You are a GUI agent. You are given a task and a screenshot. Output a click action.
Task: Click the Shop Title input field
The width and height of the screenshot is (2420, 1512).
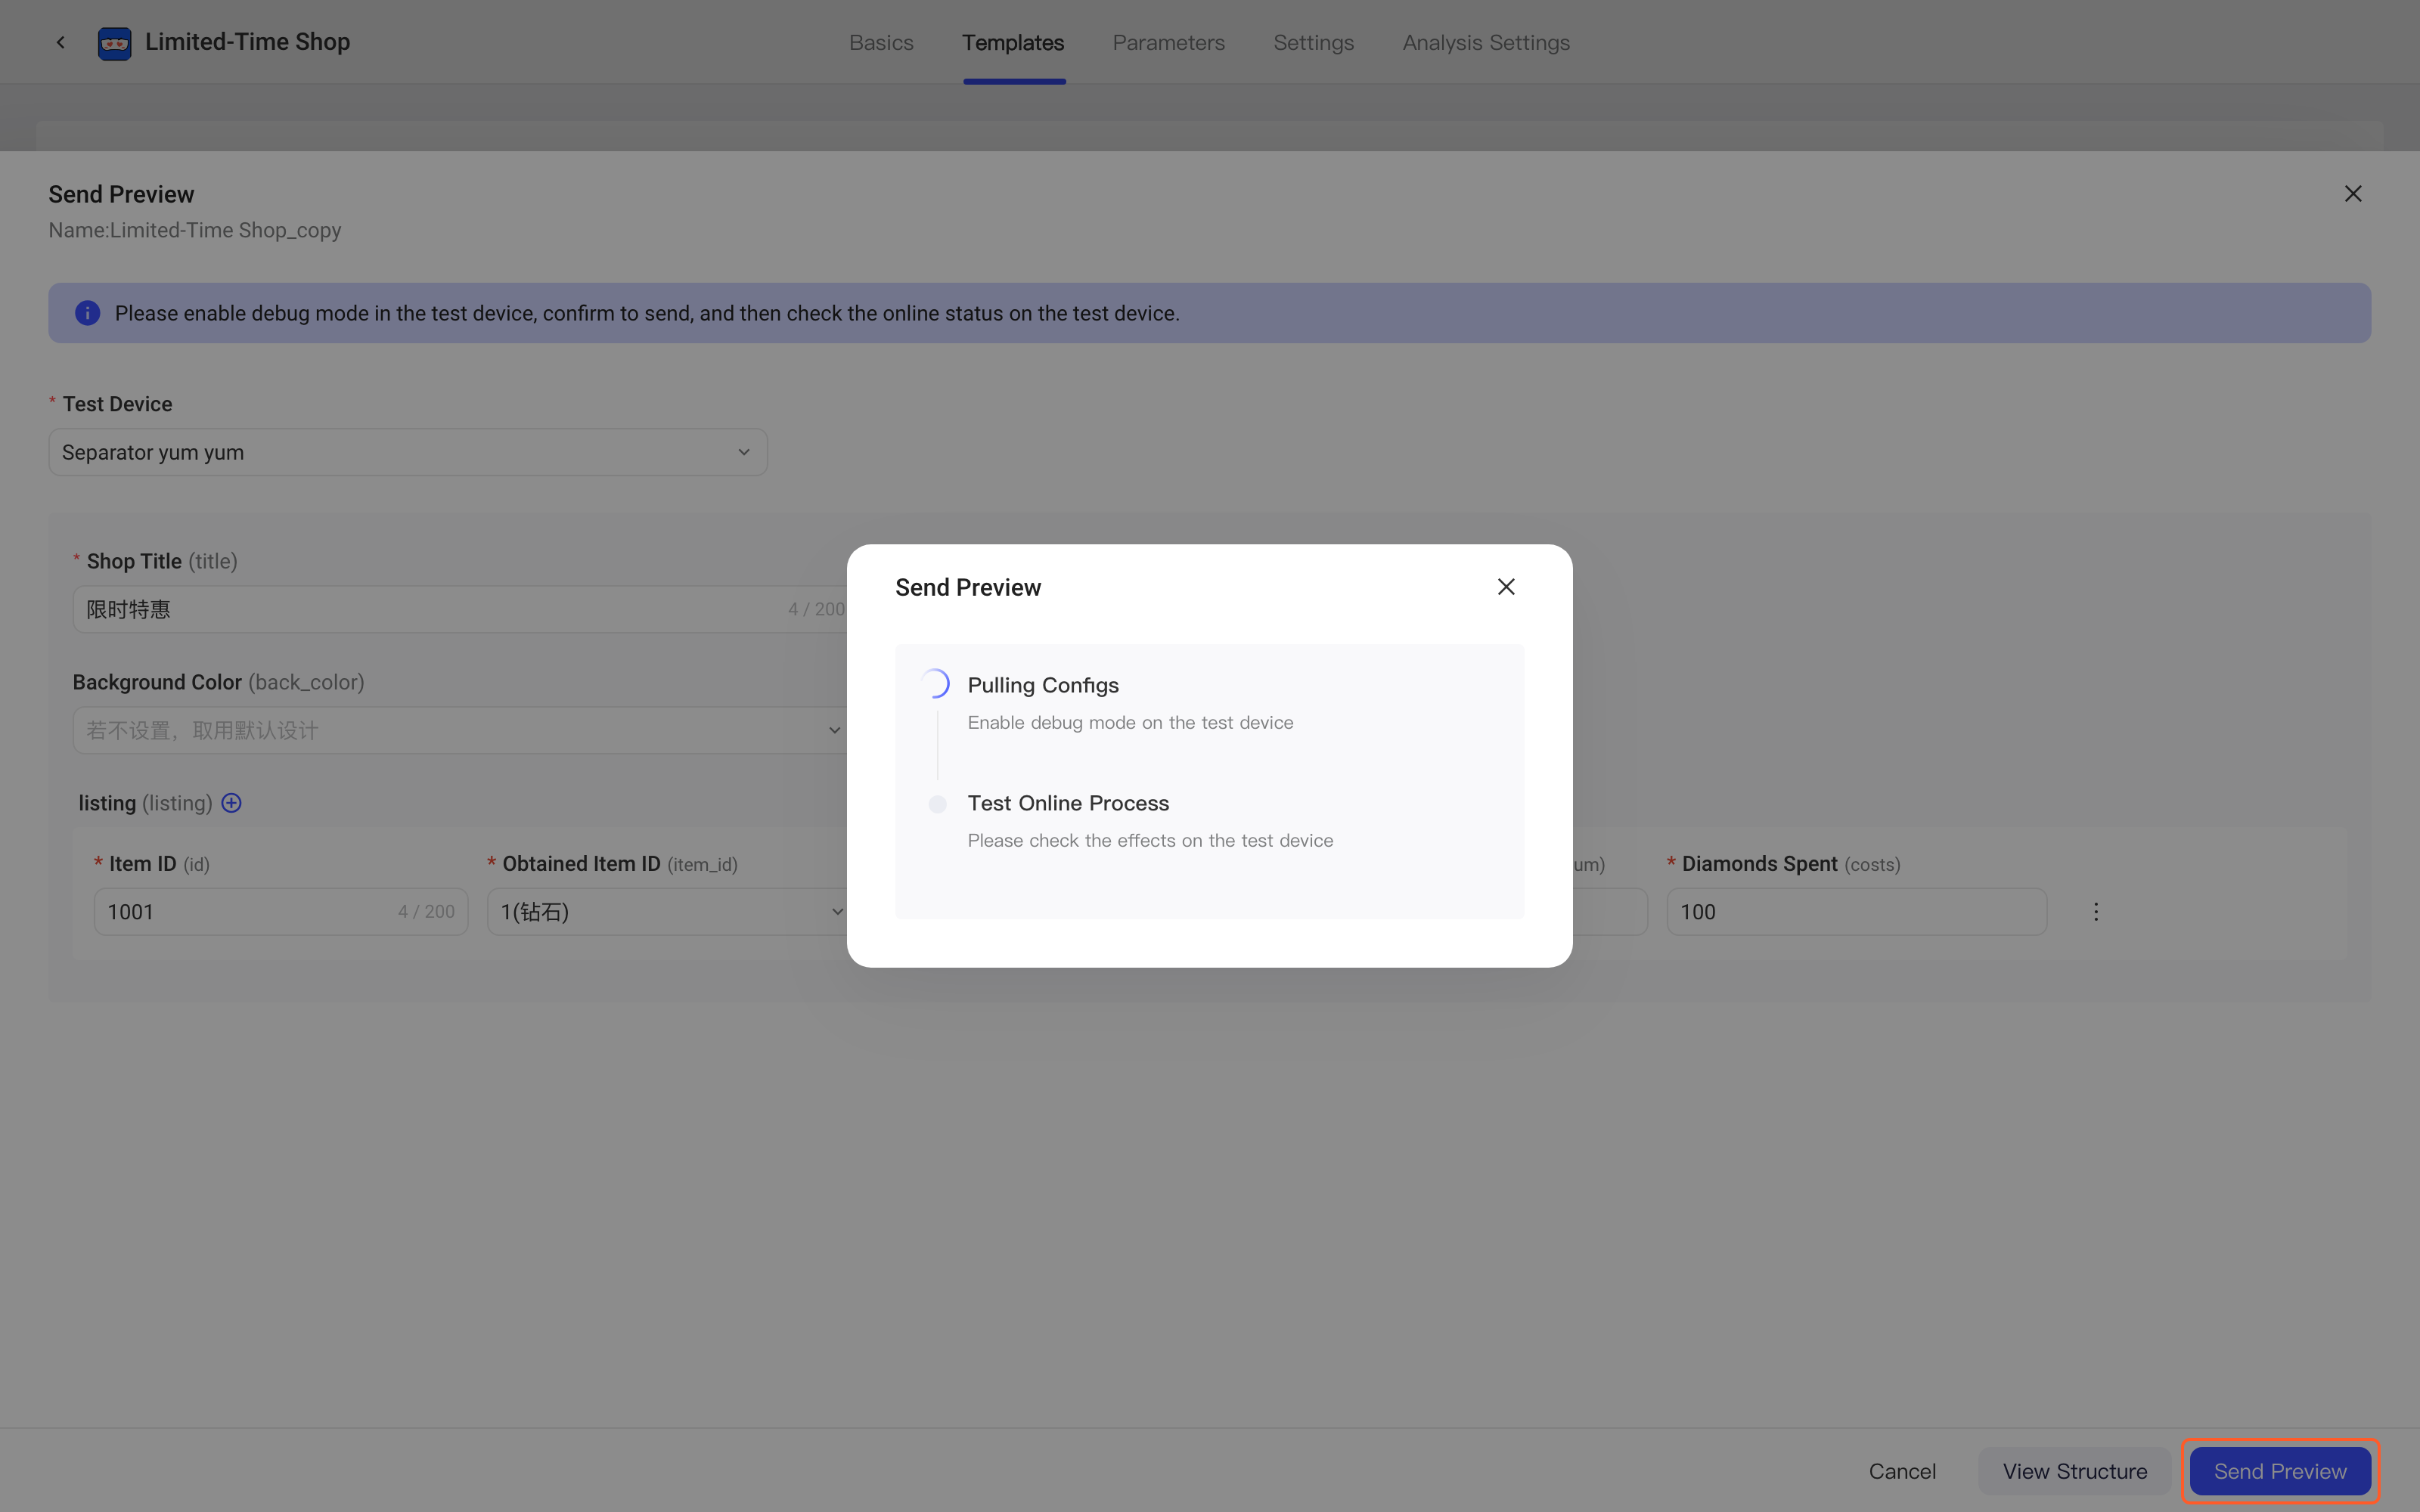(460, 609)
